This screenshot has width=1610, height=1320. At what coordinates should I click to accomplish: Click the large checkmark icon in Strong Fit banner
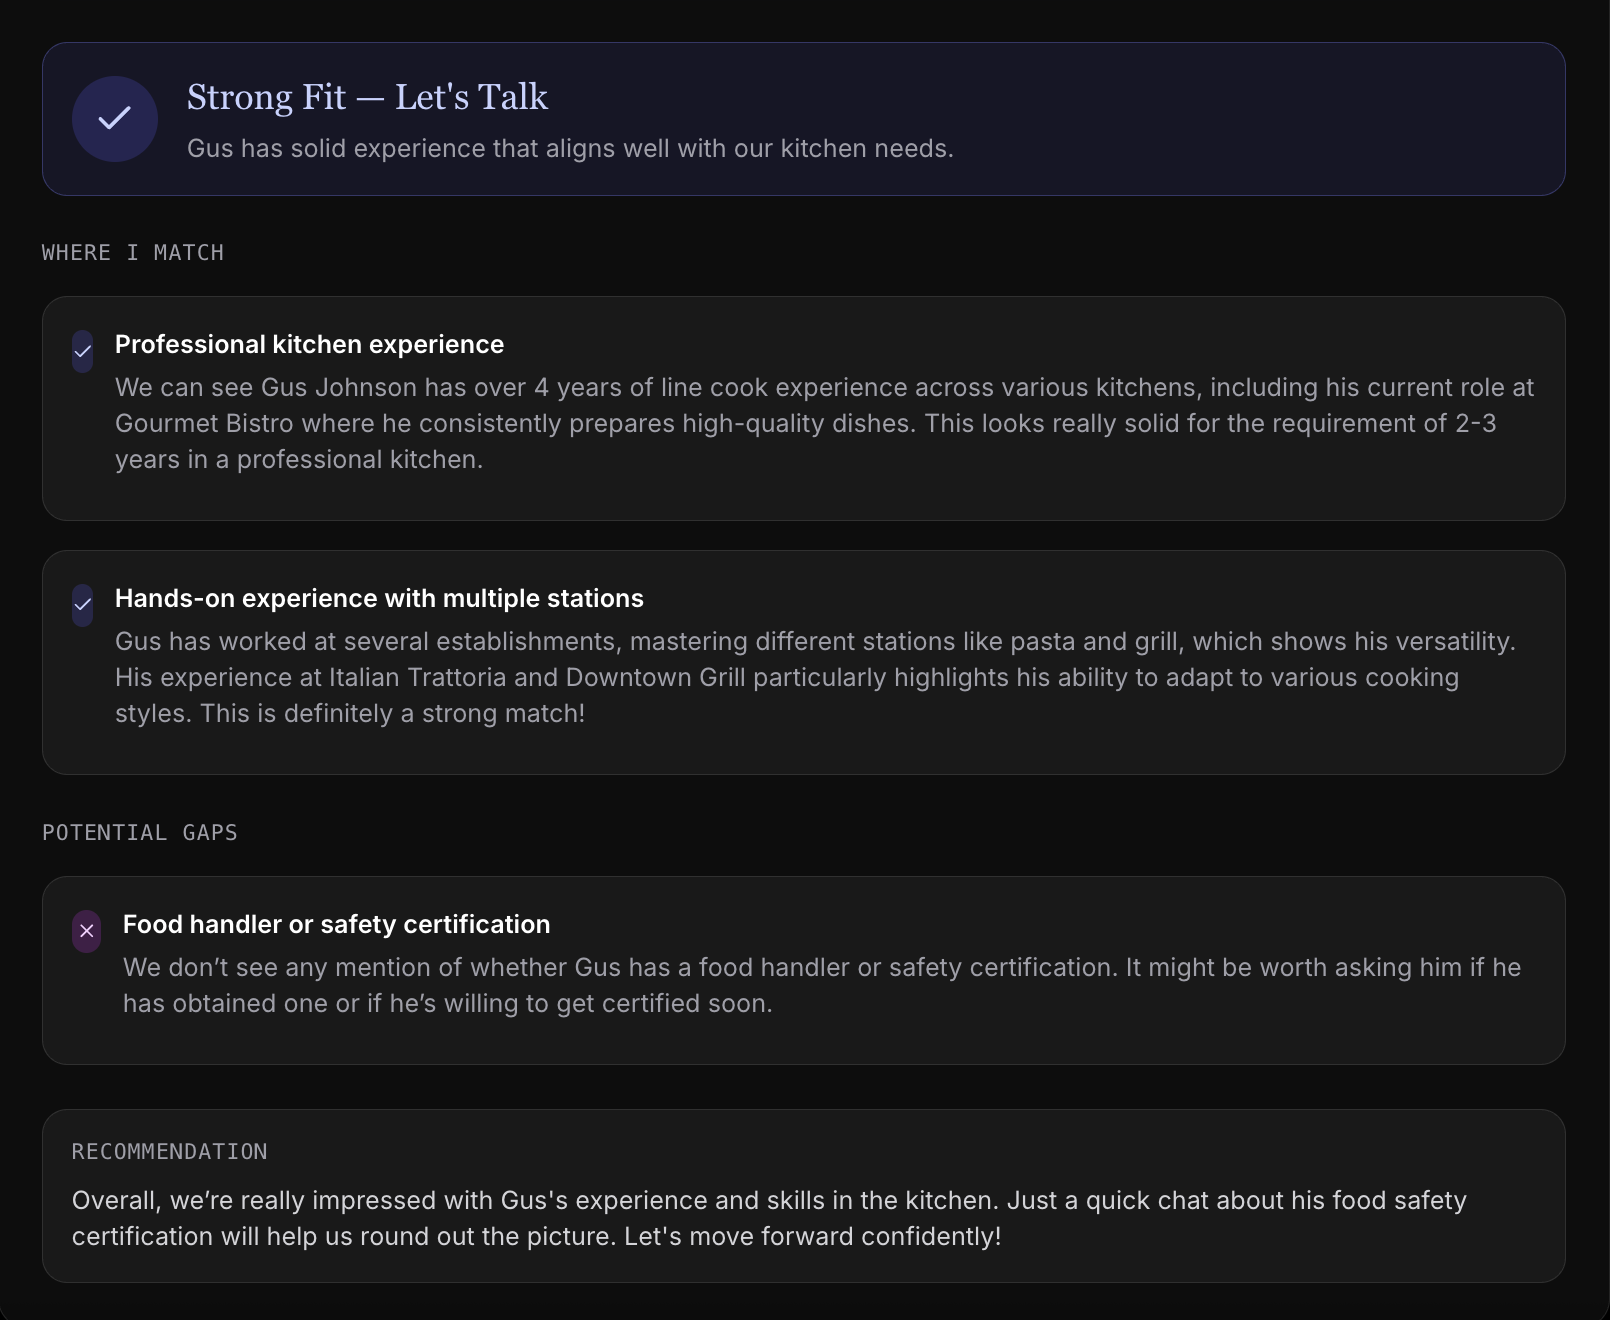point(115,119)
